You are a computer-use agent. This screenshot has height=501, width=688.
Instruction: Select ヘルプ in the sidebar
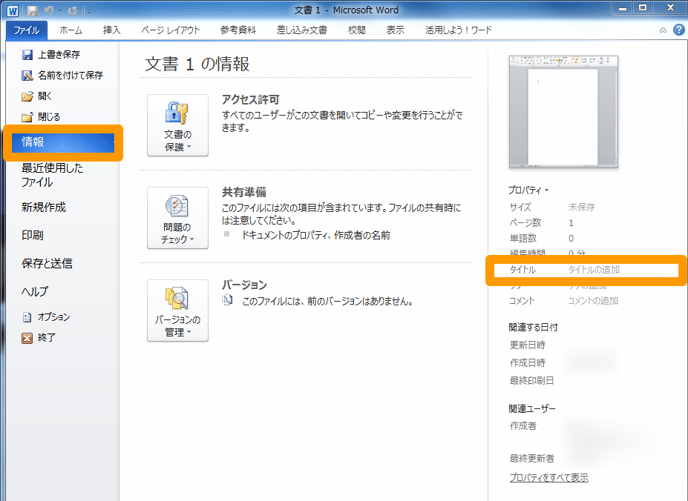pyautogui.click(x=35, y=291)
